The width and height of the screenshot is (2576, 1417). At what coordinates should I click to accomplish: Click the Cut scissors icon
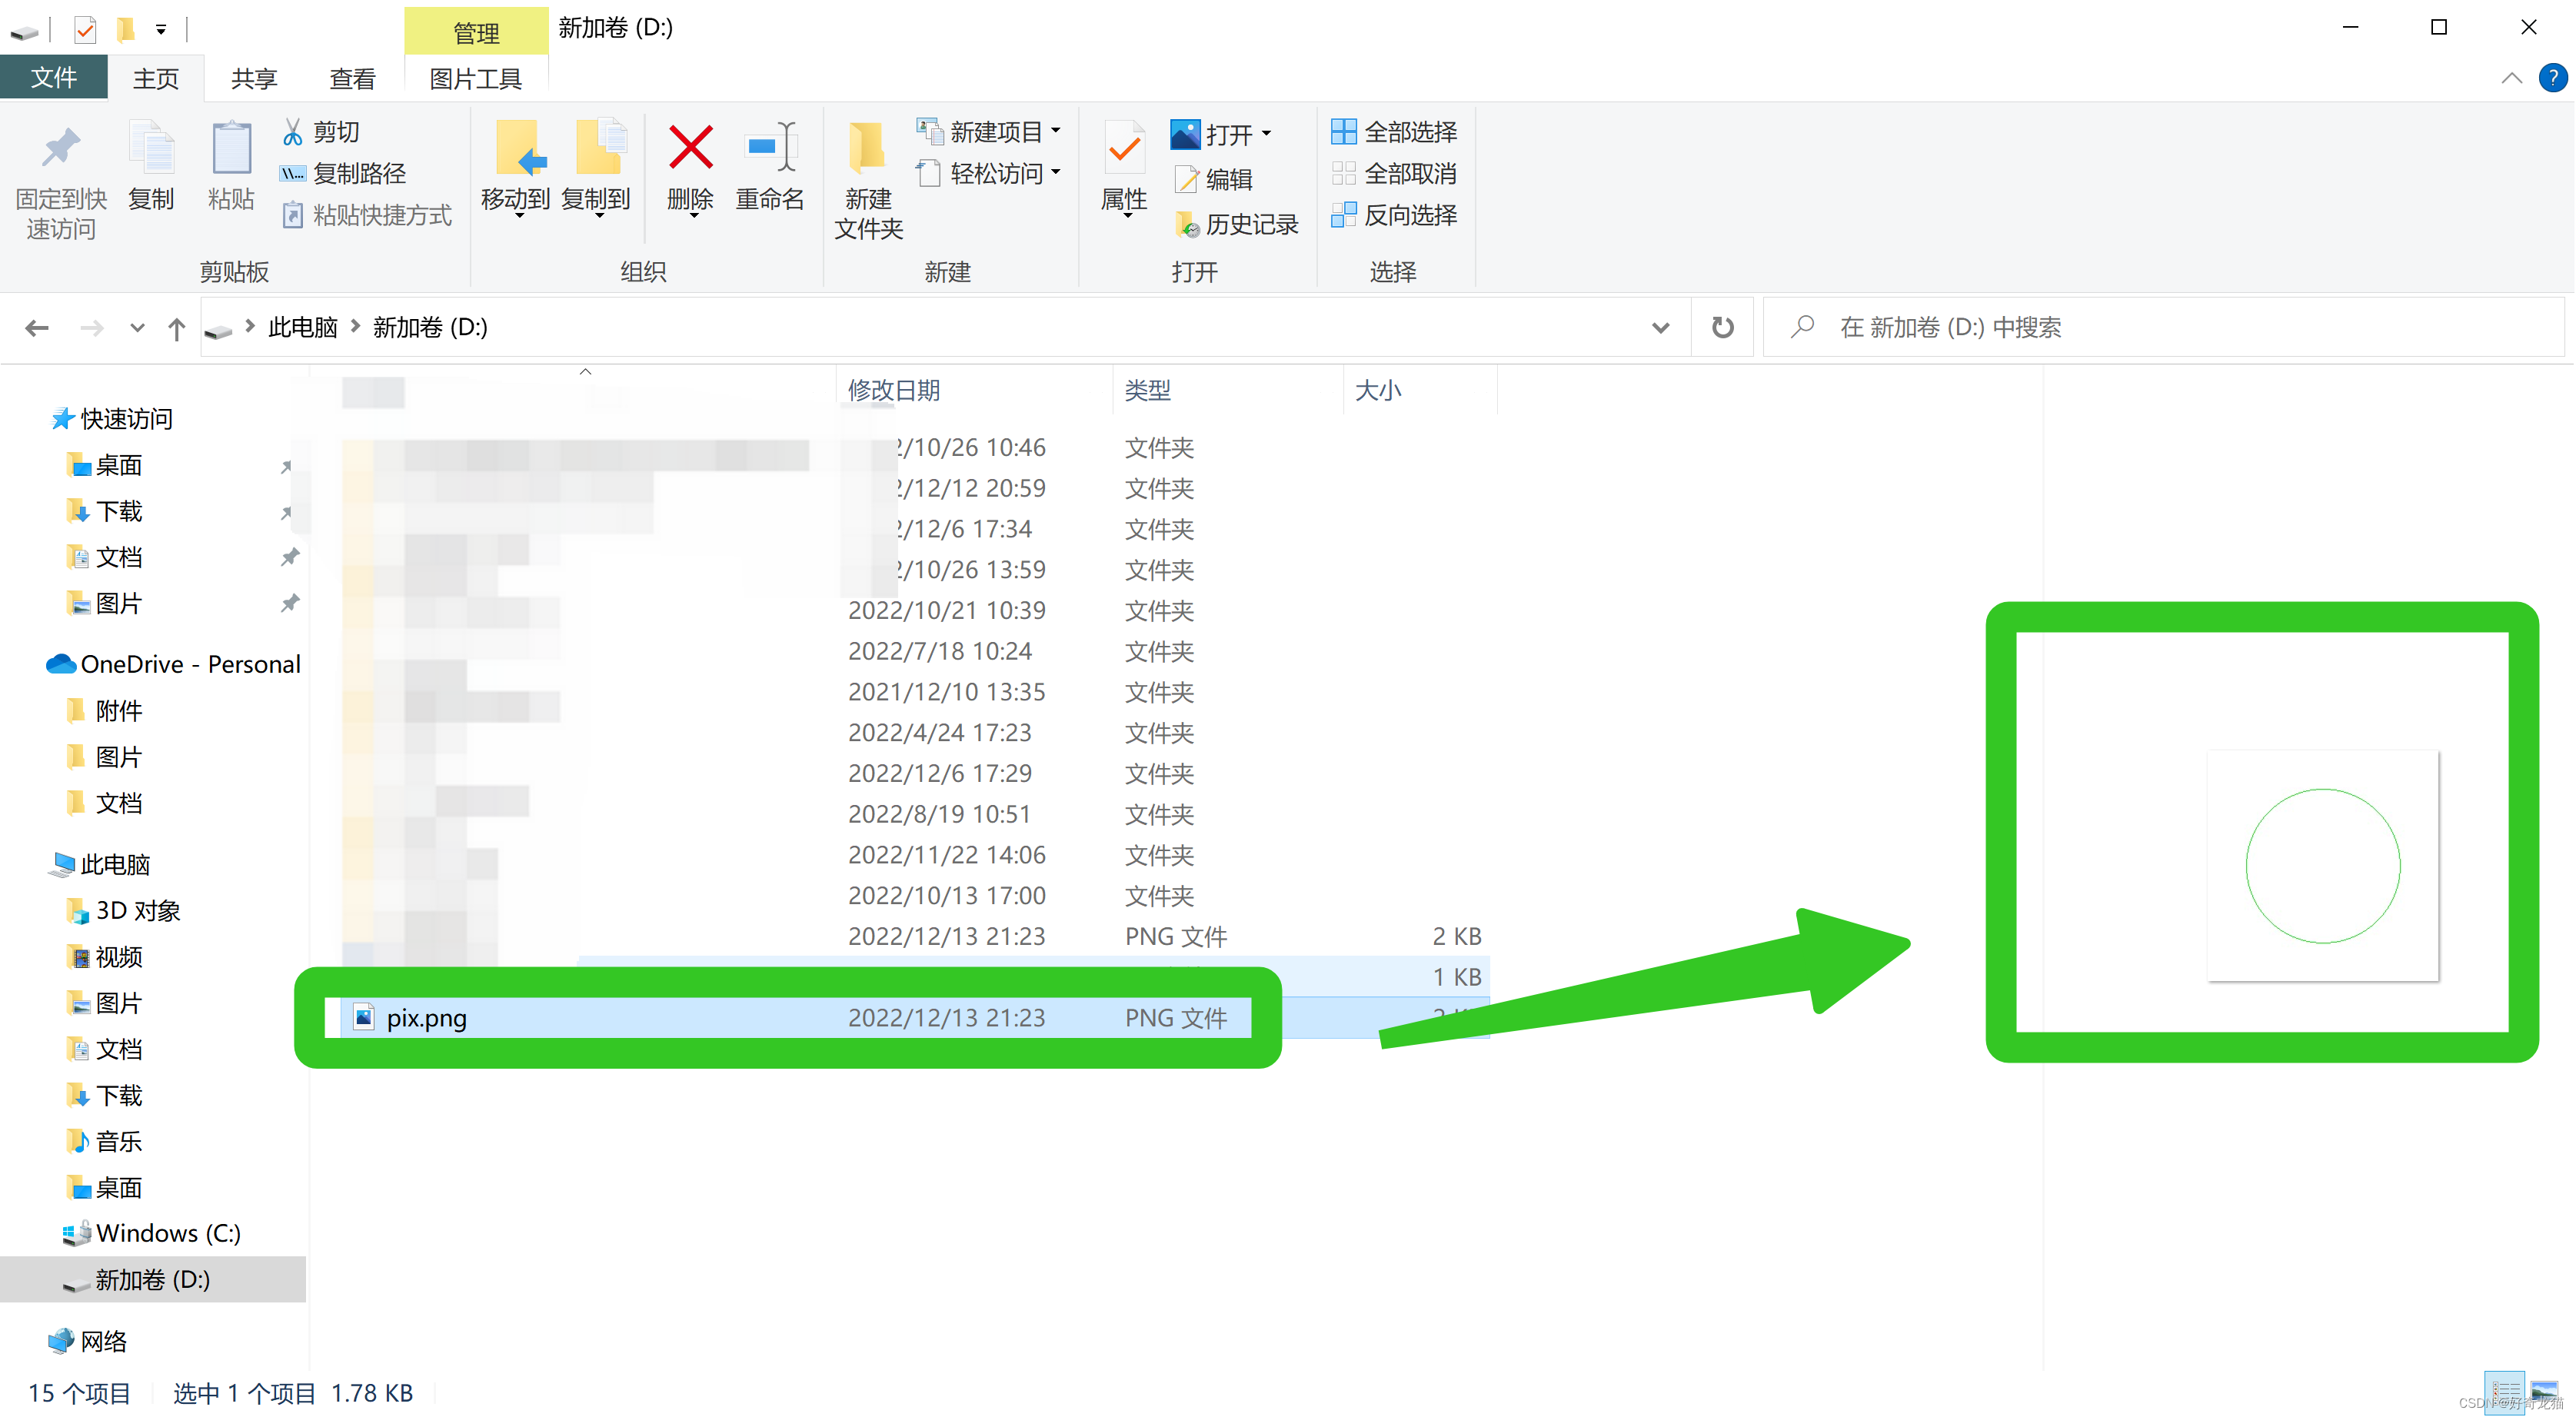[293, 131]
